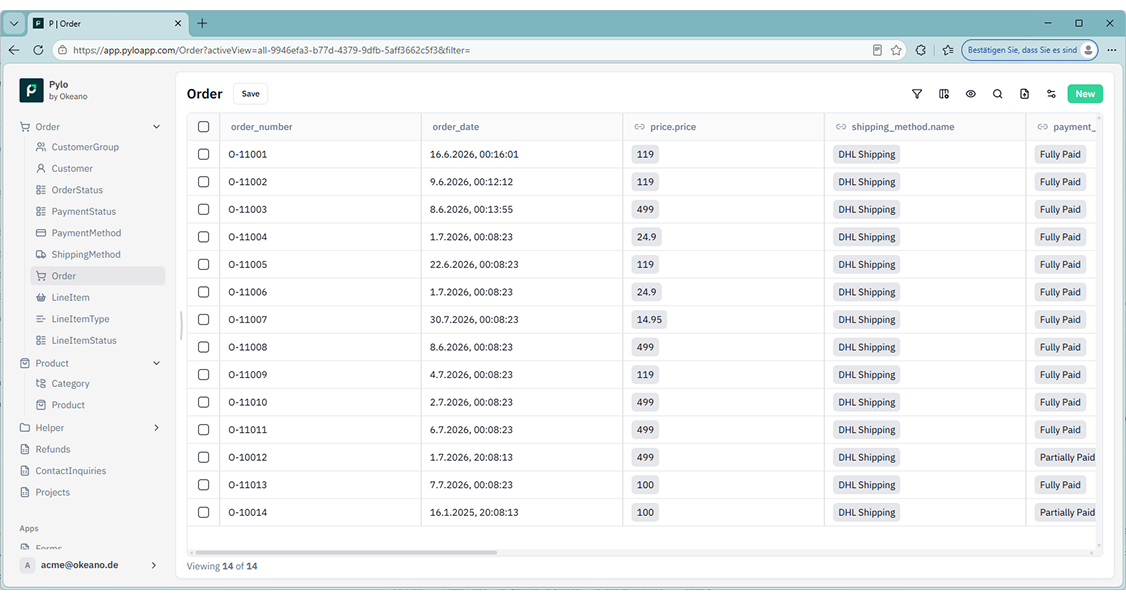
Task: Expand the Helper group chevron
Action: tap(157, 428)
